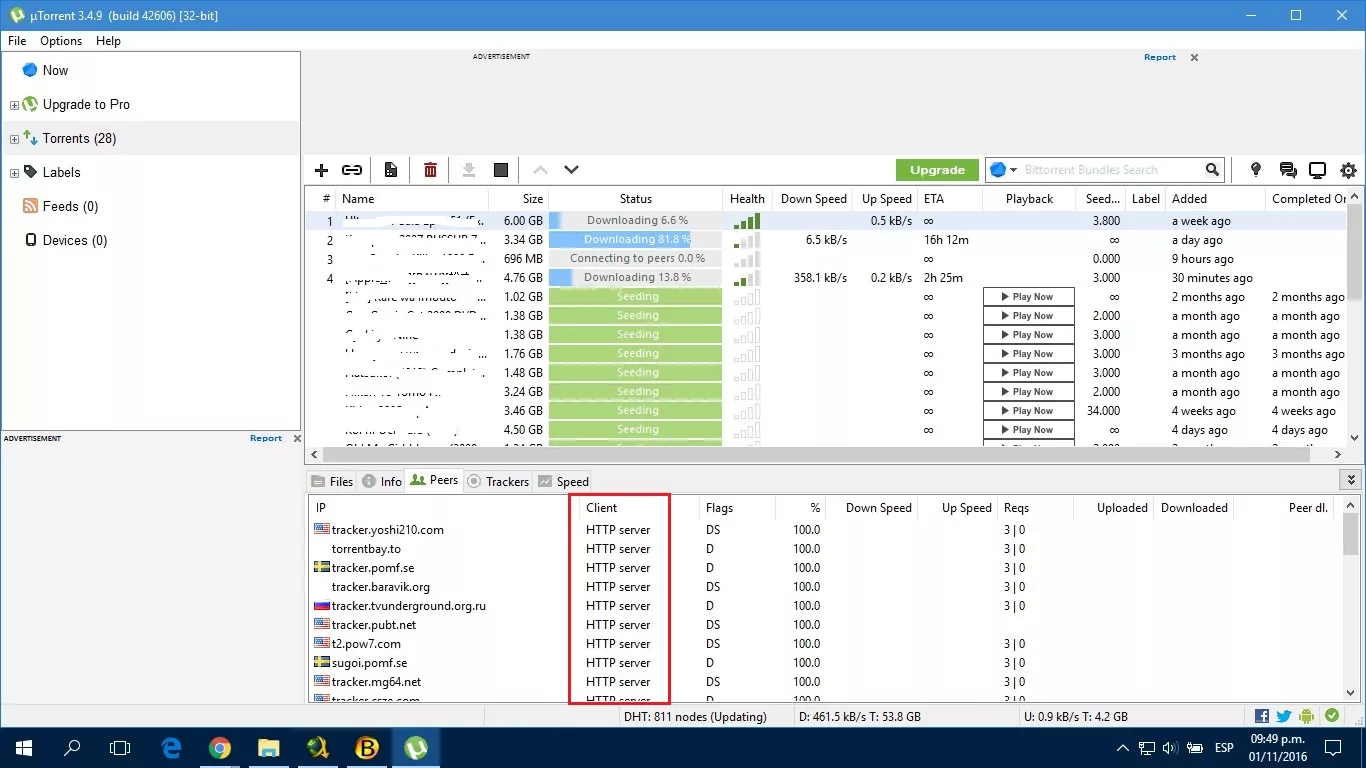Click the Facebook icon in status bar
The image size is (1366, 768).
coord(1261,716)
